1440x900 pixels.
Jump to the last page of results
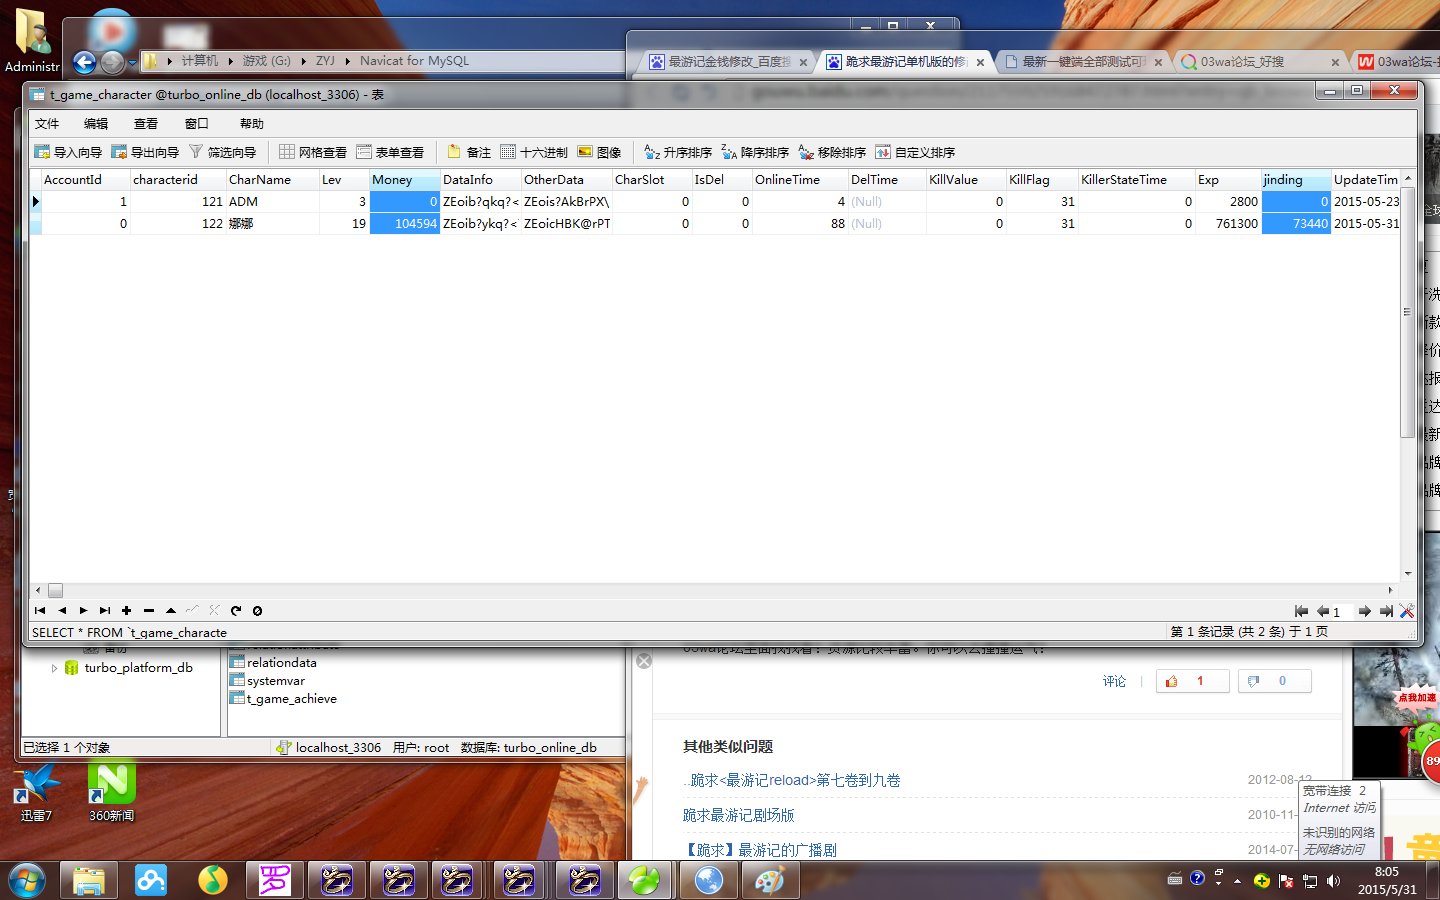(1386, 611)
